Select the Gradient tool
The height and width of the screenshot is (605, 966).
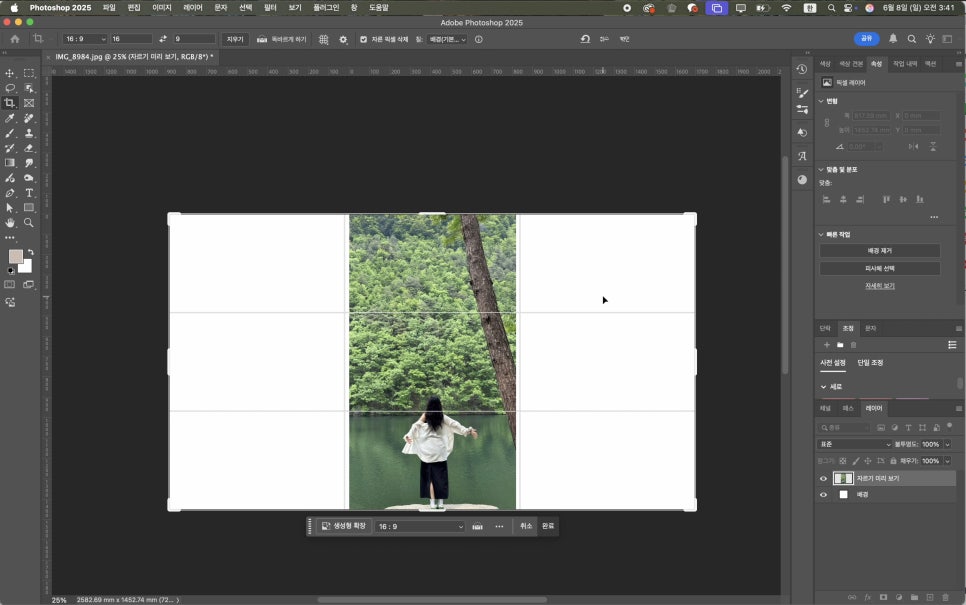click(10, 163)
